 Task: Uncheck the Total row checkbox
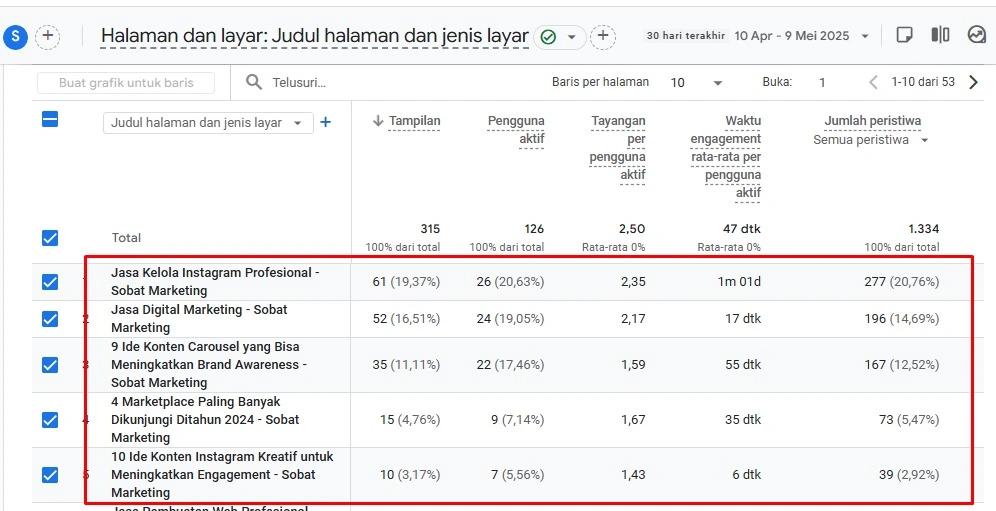coord(50,238)
